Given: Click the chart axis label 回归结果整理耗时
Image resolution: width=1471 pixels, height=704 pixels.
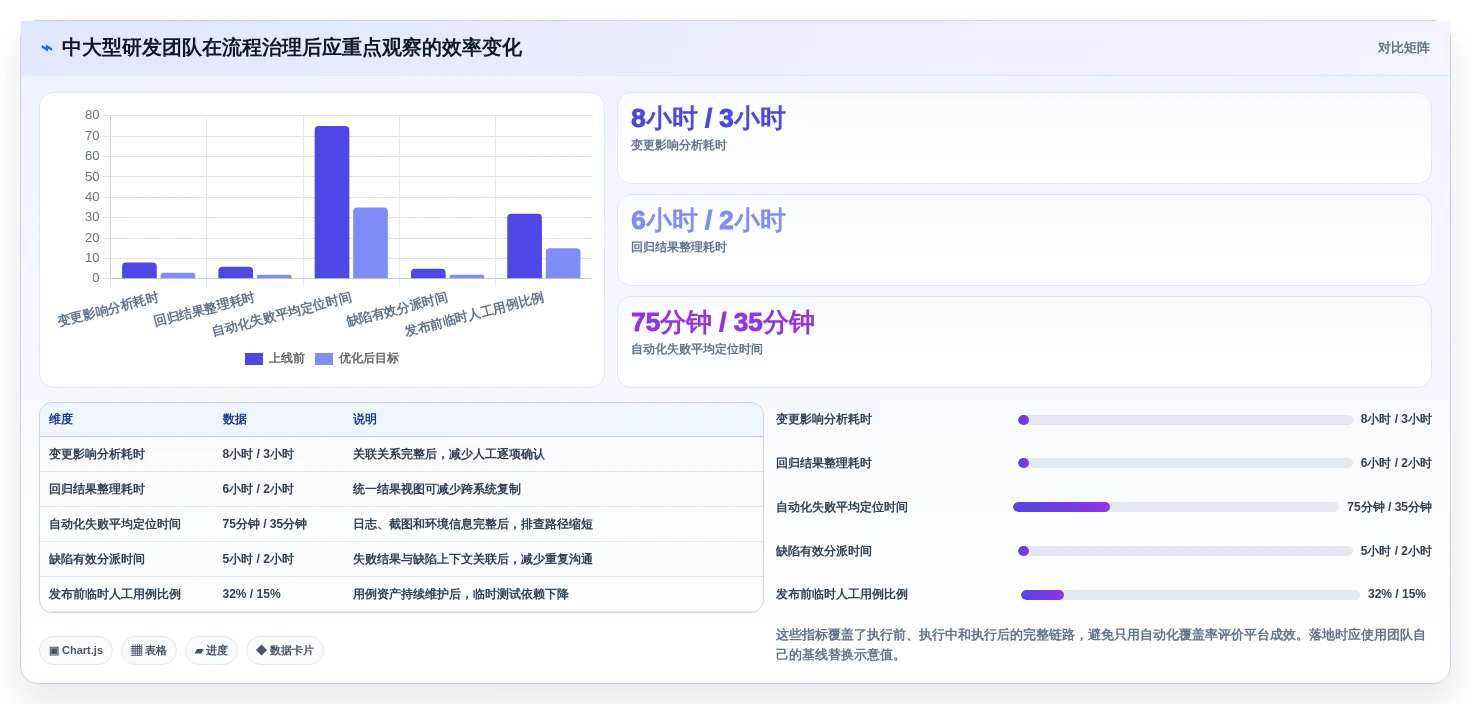Looking at the screenshot, I should coord(204,309).
